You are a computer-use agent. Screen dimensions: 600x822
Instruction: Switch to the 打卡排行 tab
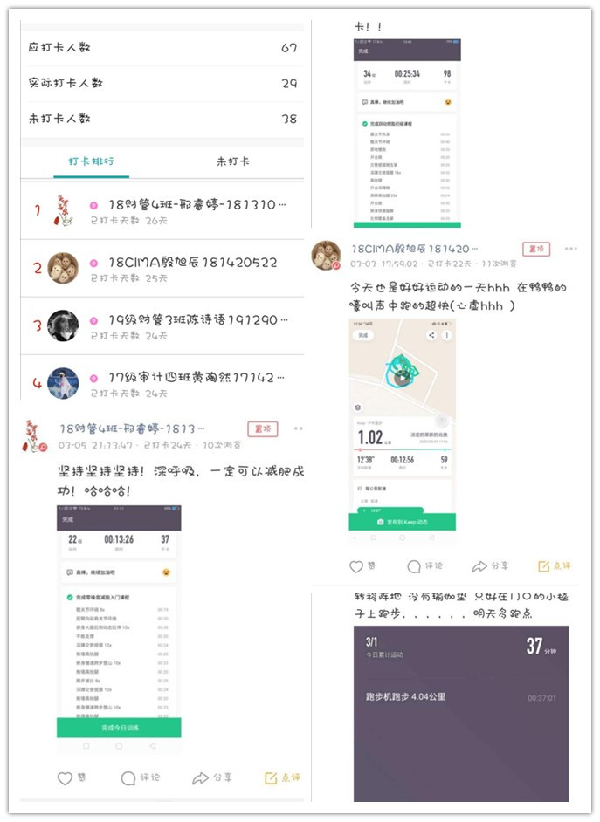[91, 161]
